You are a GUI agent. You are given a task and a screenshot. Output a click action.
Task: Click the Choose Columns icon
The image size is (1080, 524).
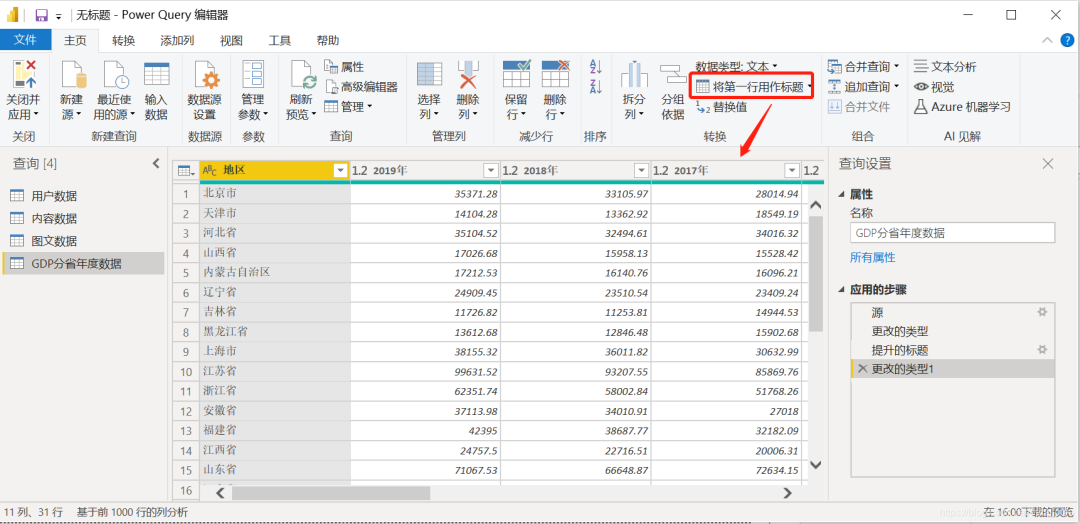pyautogui.click(x=430, y=75)
